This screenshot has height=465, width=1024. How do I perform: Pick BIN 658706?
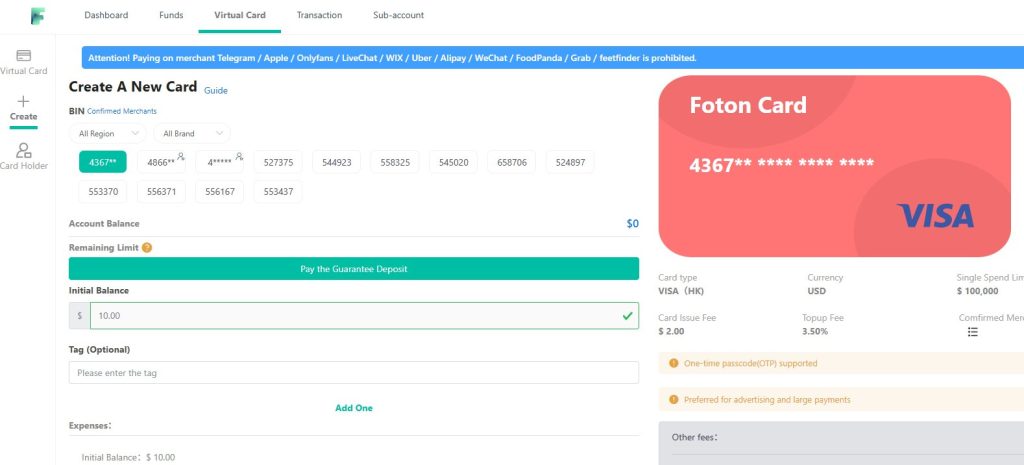point(512,162)
